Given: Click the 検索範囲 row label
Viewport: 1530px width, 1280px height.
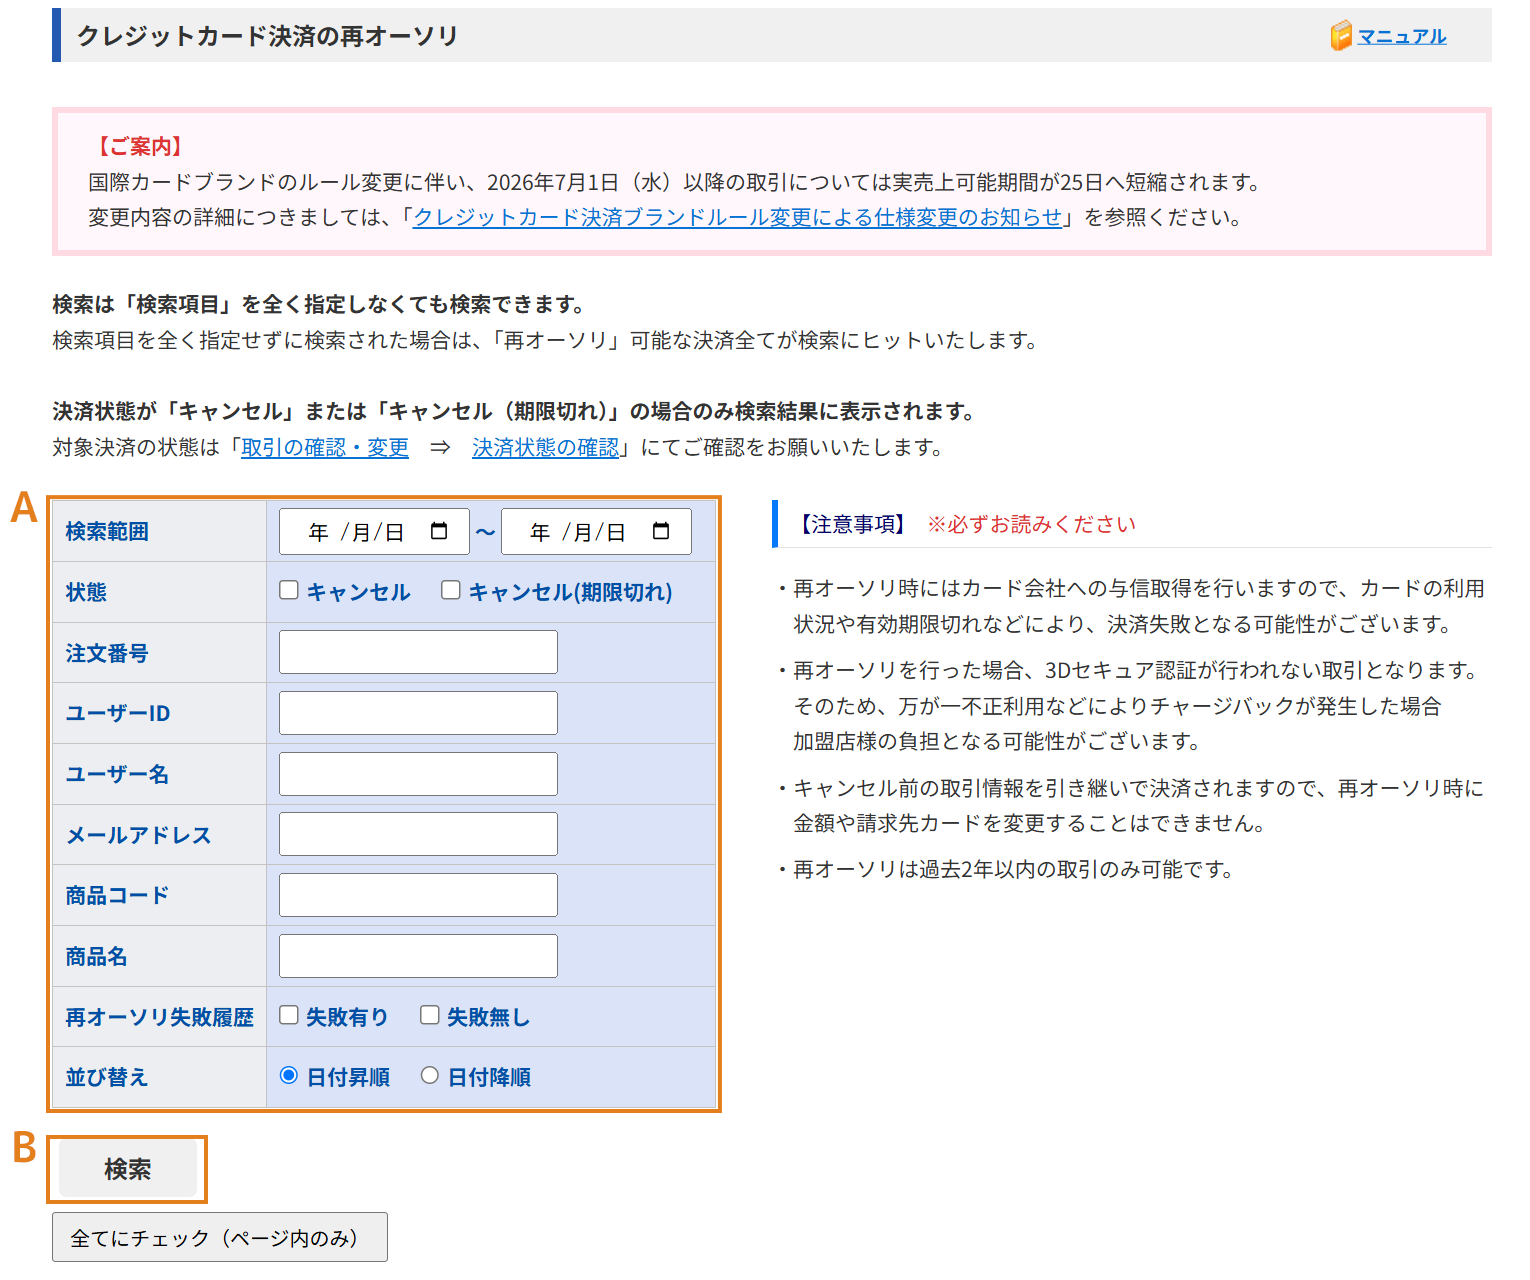Looking at the screenshot, I should [107, 531].
